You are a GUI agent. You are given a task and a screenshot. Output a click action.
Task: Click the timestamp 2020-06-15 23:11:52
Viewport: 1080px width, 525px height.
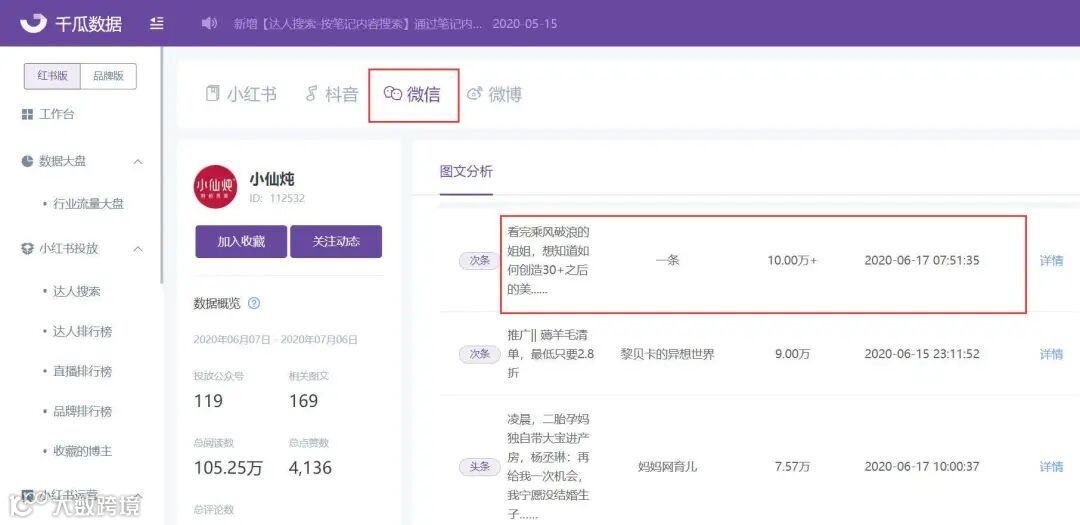pos(922,354)
